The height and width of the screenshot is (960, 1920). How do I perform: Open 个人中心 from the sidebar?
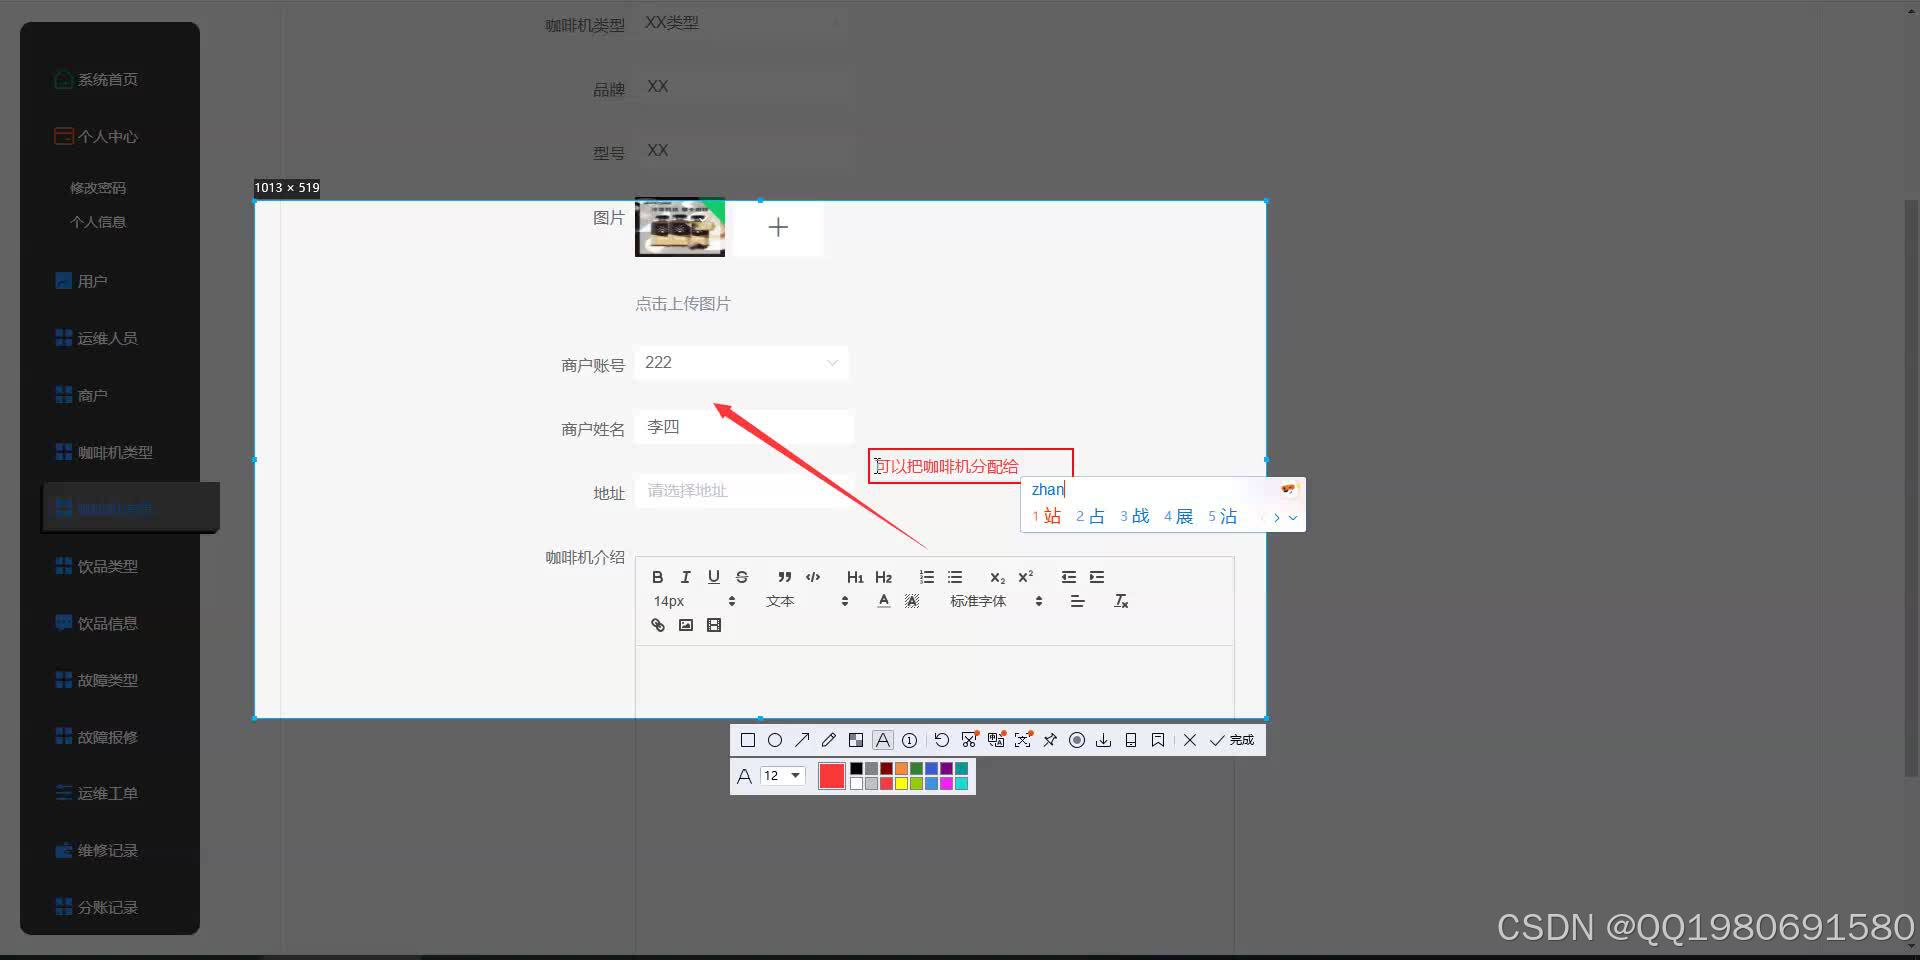tap(106, 137)
